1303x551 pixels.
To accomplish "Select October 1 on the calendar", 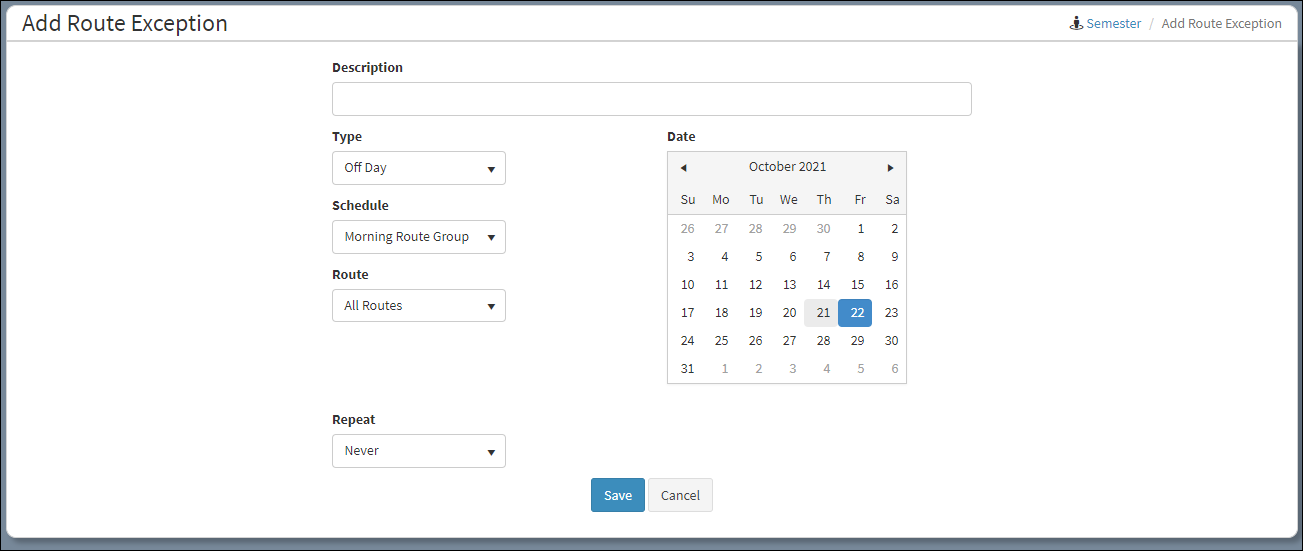I will [859, 229].
